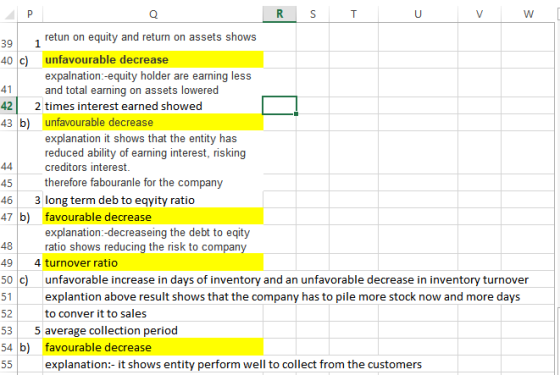Click cell 'explantion above result shows that the company'
560x375 pixels.
[153, 296]
